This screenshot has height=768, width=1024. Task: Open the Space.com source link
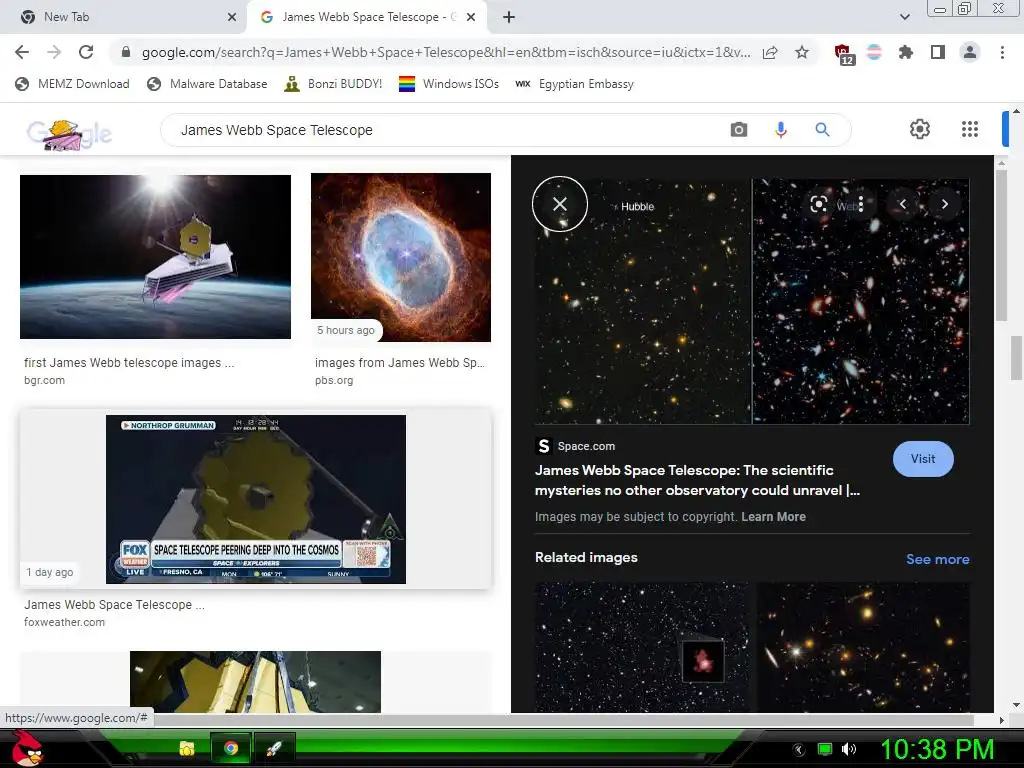pos(575,446)
